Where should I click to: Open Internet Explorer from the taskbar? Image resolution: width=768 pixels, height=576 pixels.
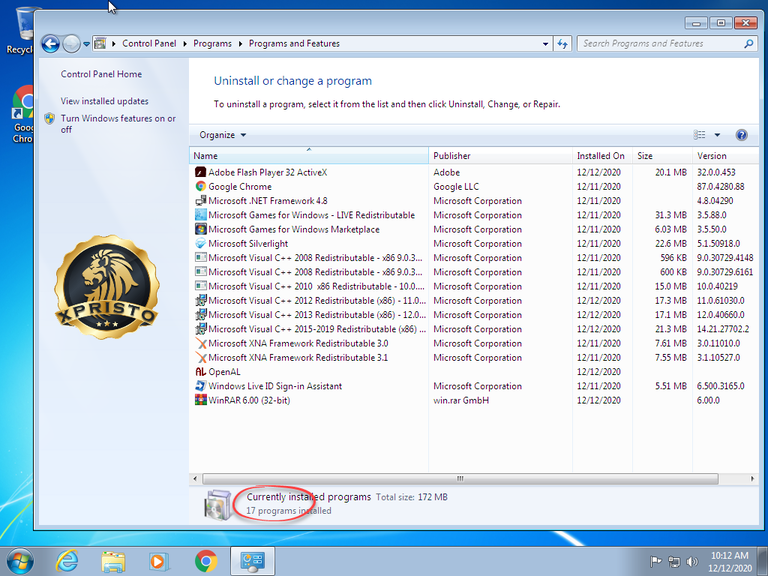coord(67,561)
